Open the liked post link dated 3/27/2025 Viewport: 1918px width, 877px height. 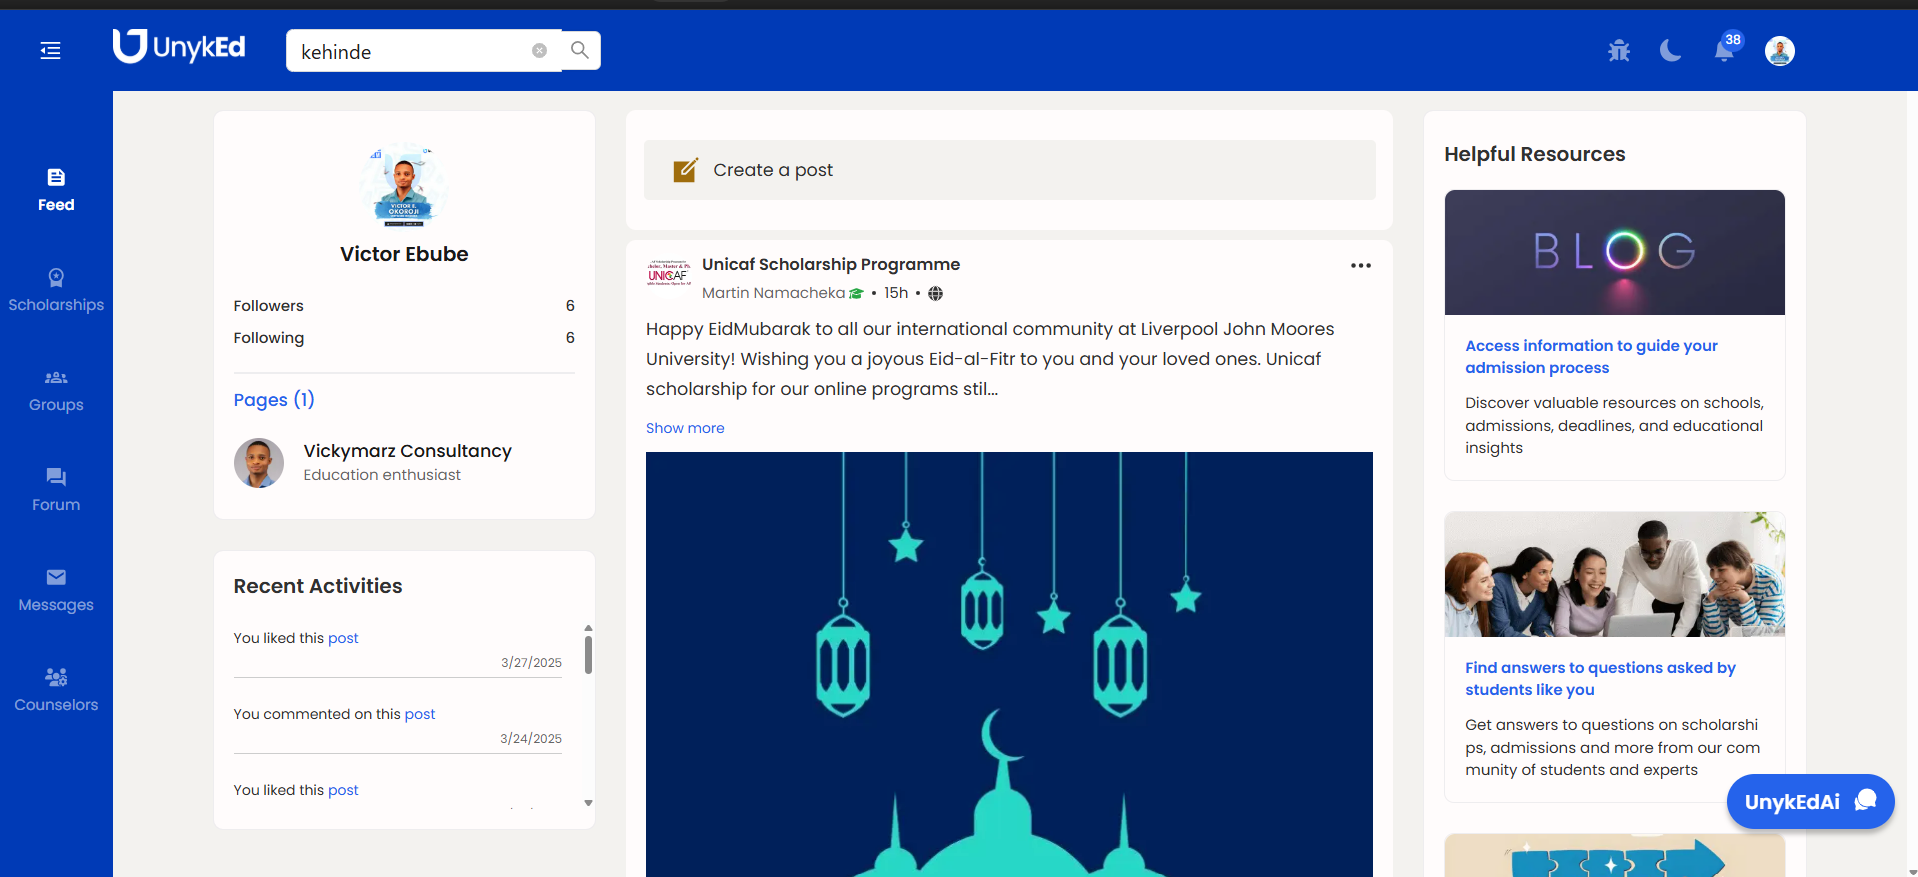click(343, 638)
